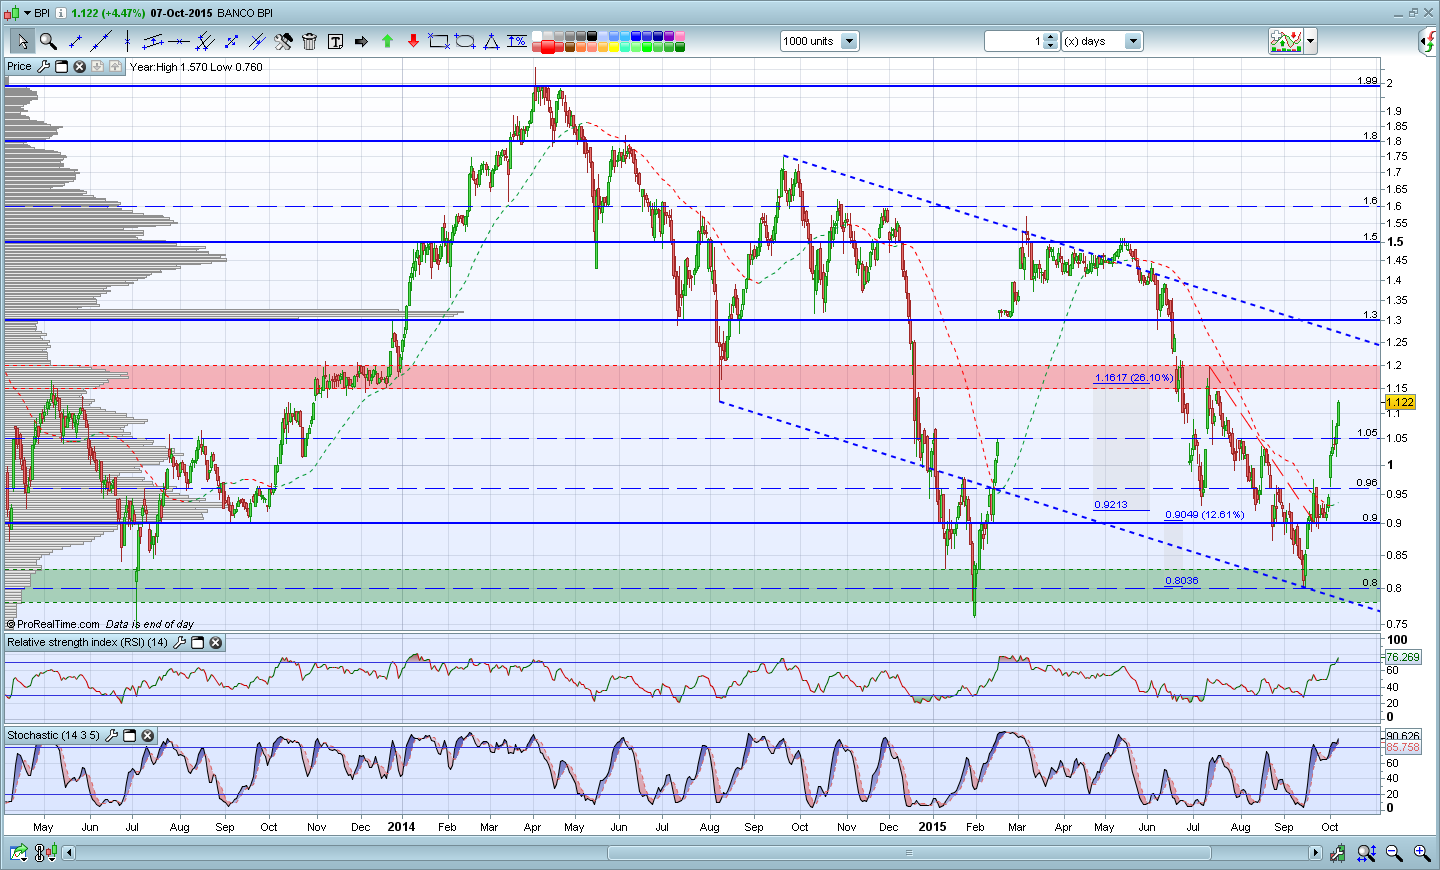Click the magnifier with grid zoom icon

click(1366, 853)
